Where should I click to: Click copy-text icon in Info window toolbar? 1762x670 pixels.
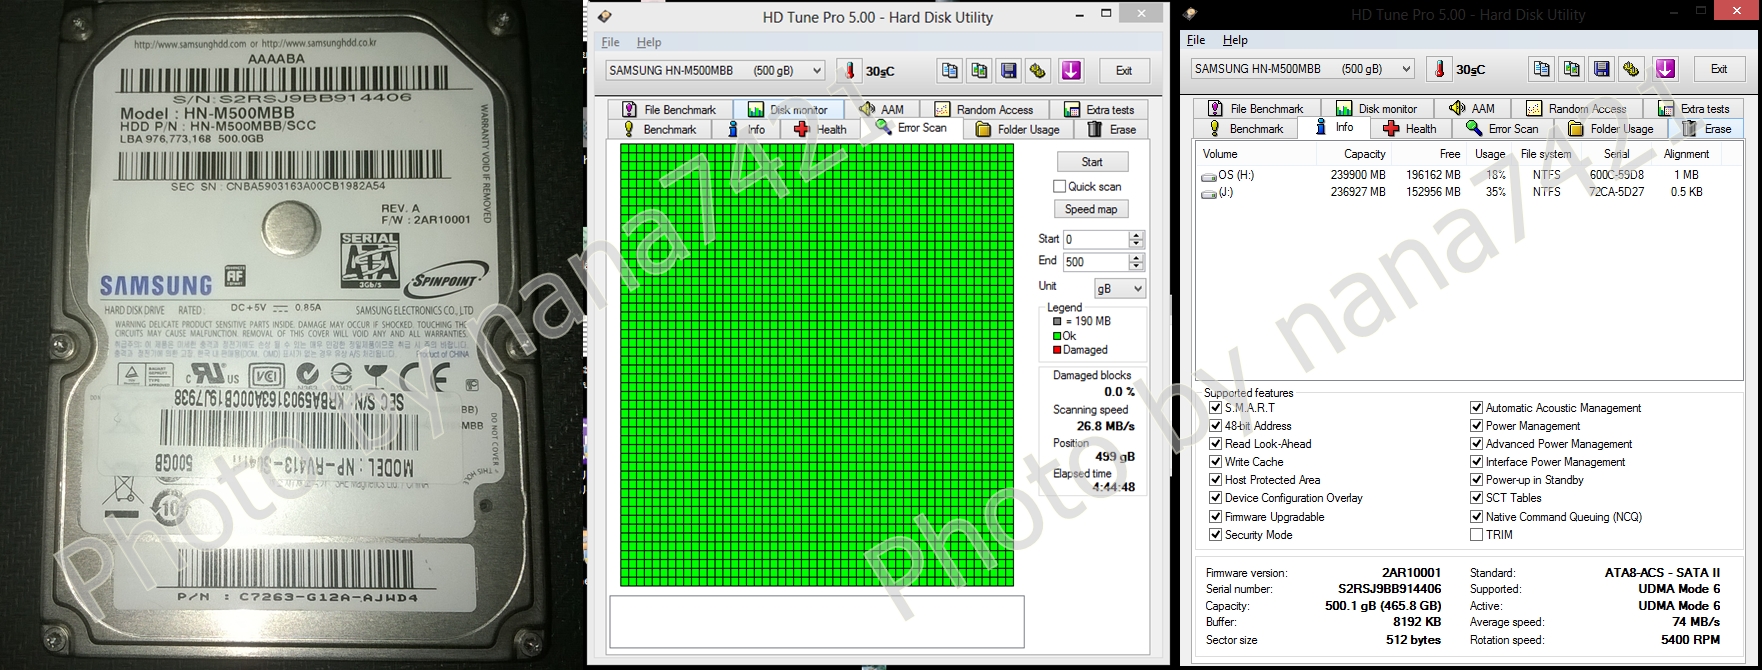pos(1542,69)
